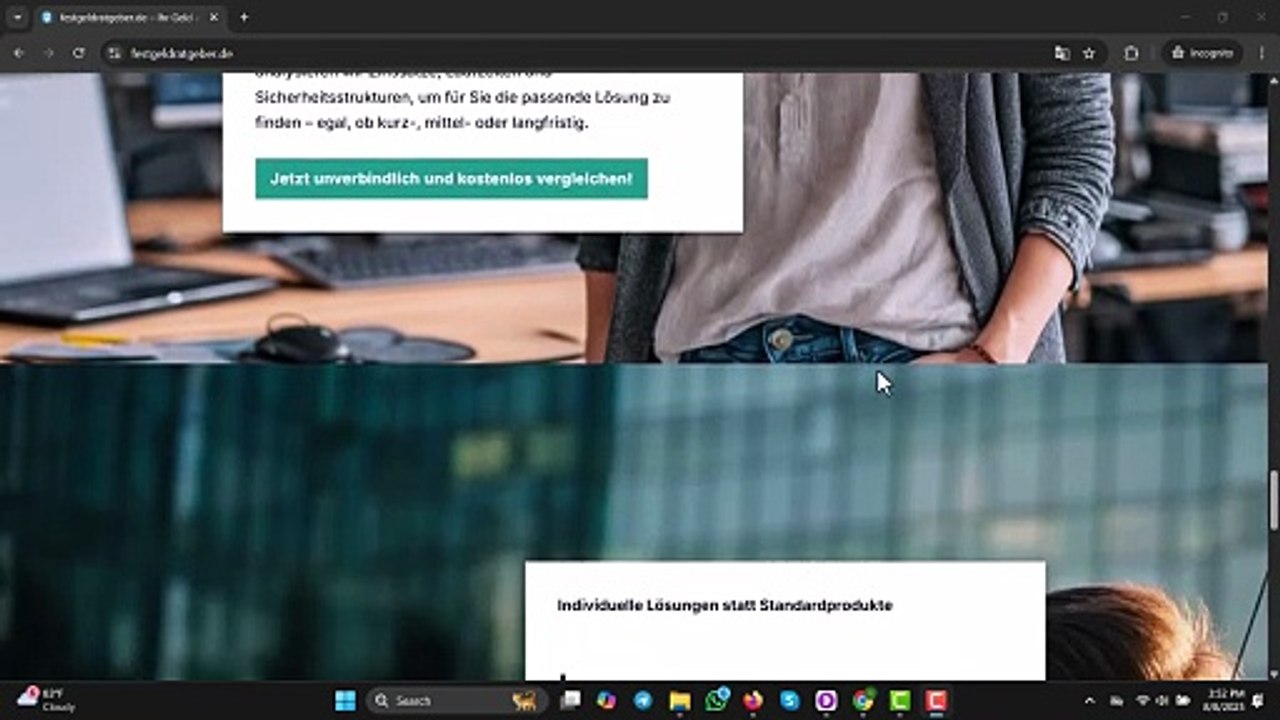Open the Windows Start menu
The width and height of the screenshot is (1280, 720).
coord(345,700)
